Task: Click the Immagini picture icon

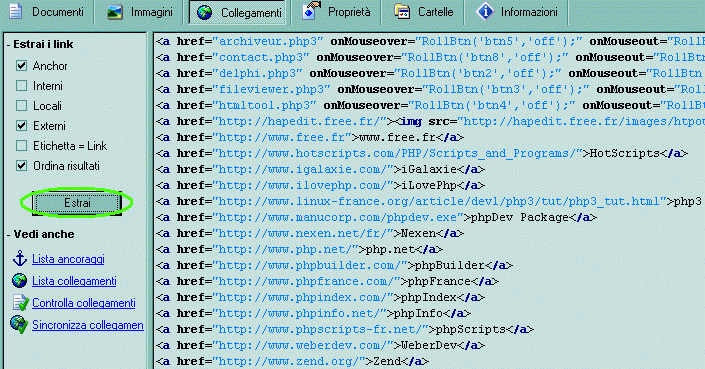Action: 115,12
